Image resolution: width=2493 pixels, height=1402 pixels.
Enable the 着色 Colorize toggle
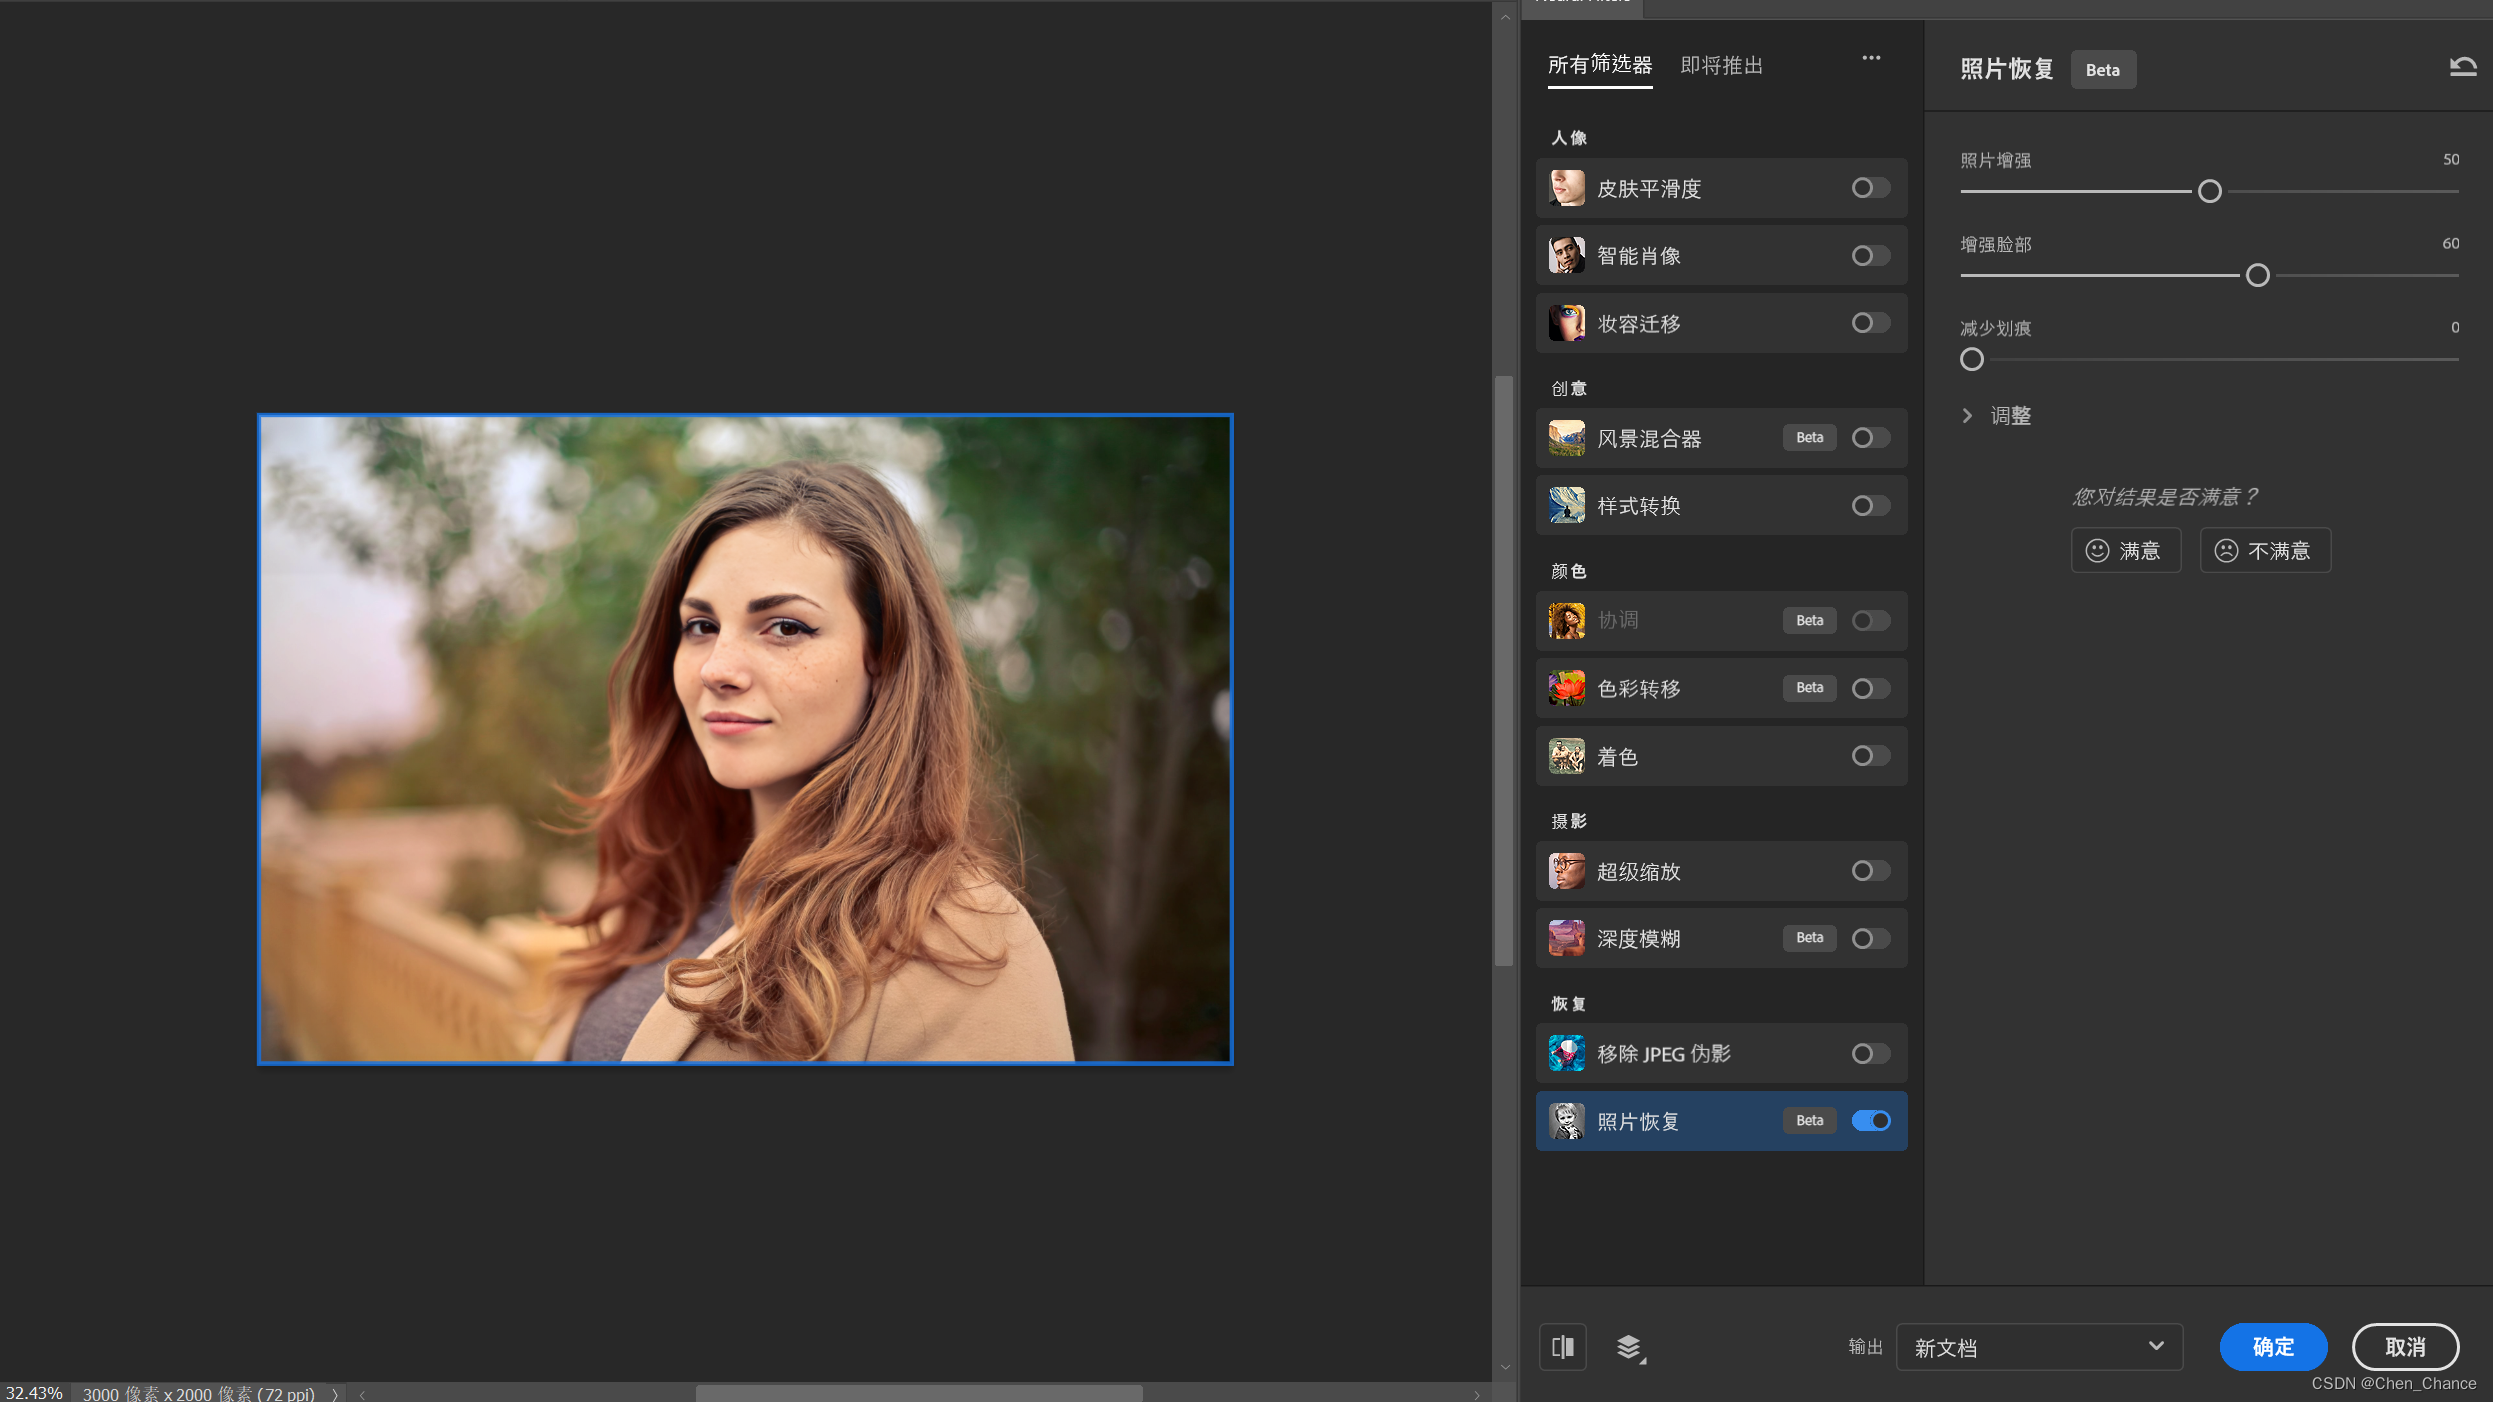[1870, 756]
